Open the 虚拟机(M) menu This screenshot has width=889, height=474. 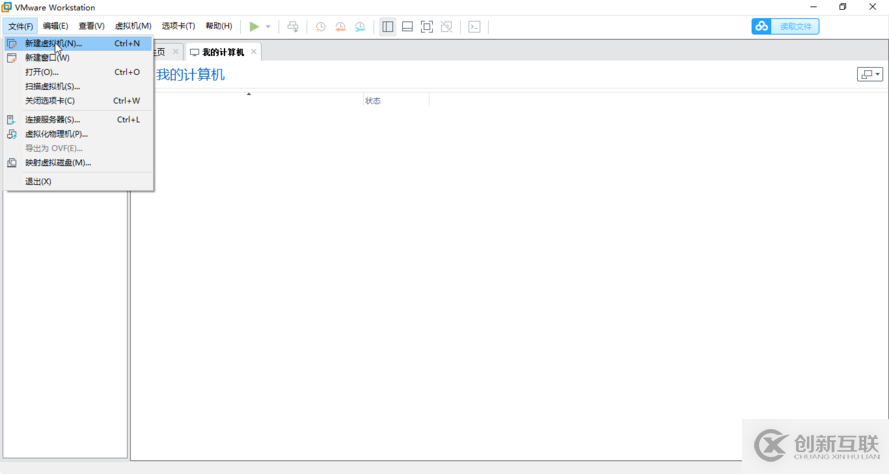[133, 26]
